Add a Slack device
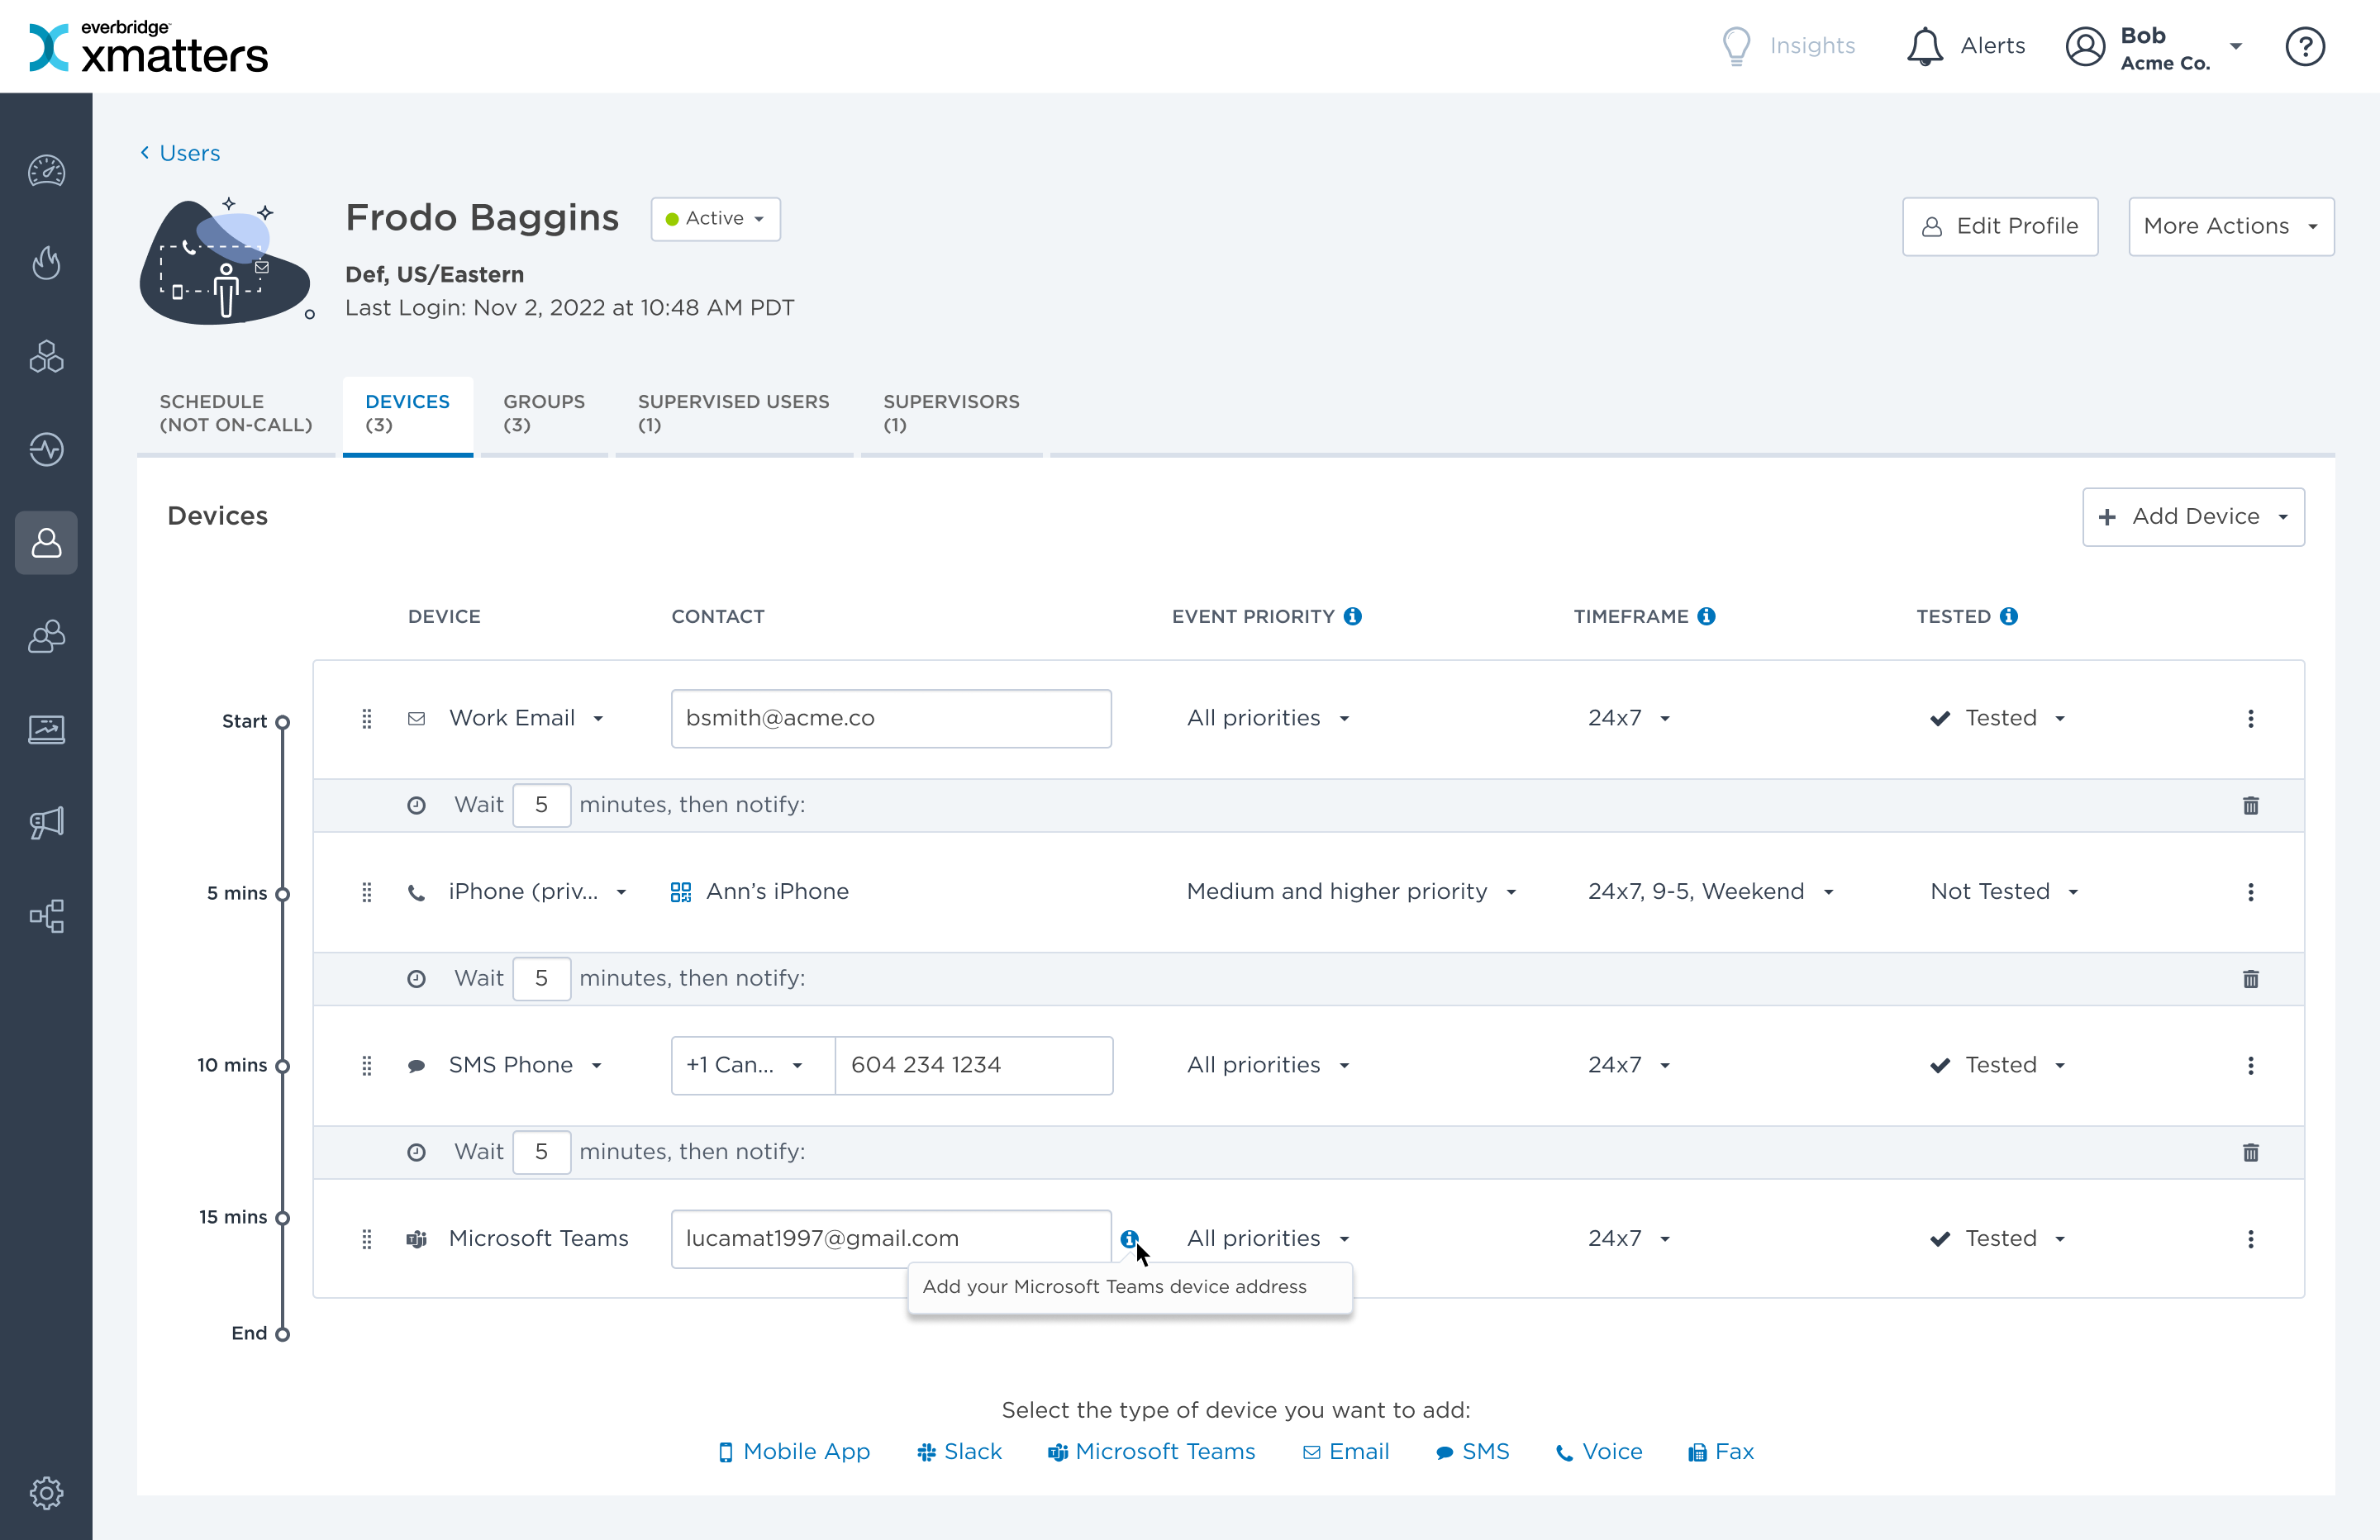Viewport: 2380px width, 1540px height. coord(959,1451)
